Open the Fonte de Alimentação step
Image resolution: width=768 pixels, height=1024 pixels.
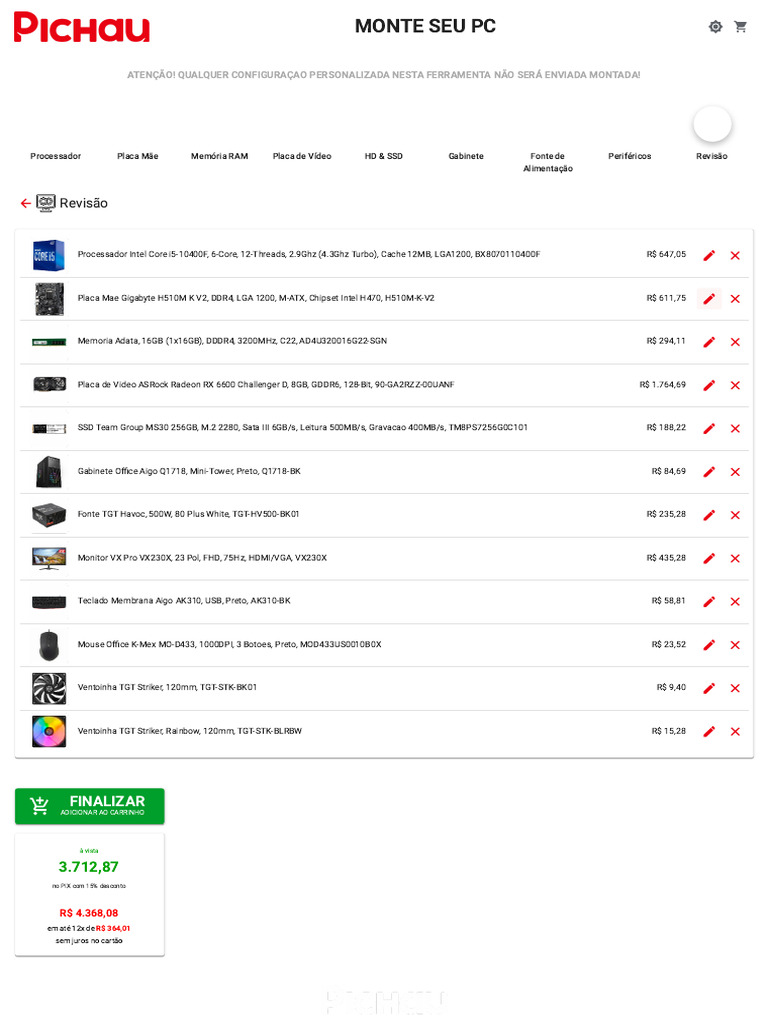pyautogui.click(x=548, y=162)
